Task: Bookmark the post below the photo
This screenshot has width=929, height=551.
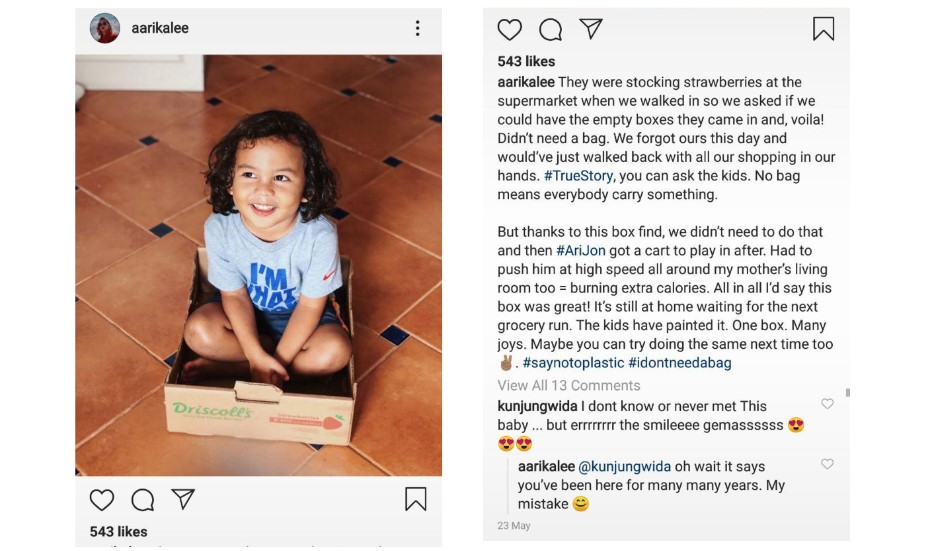Action: (416, 499)
